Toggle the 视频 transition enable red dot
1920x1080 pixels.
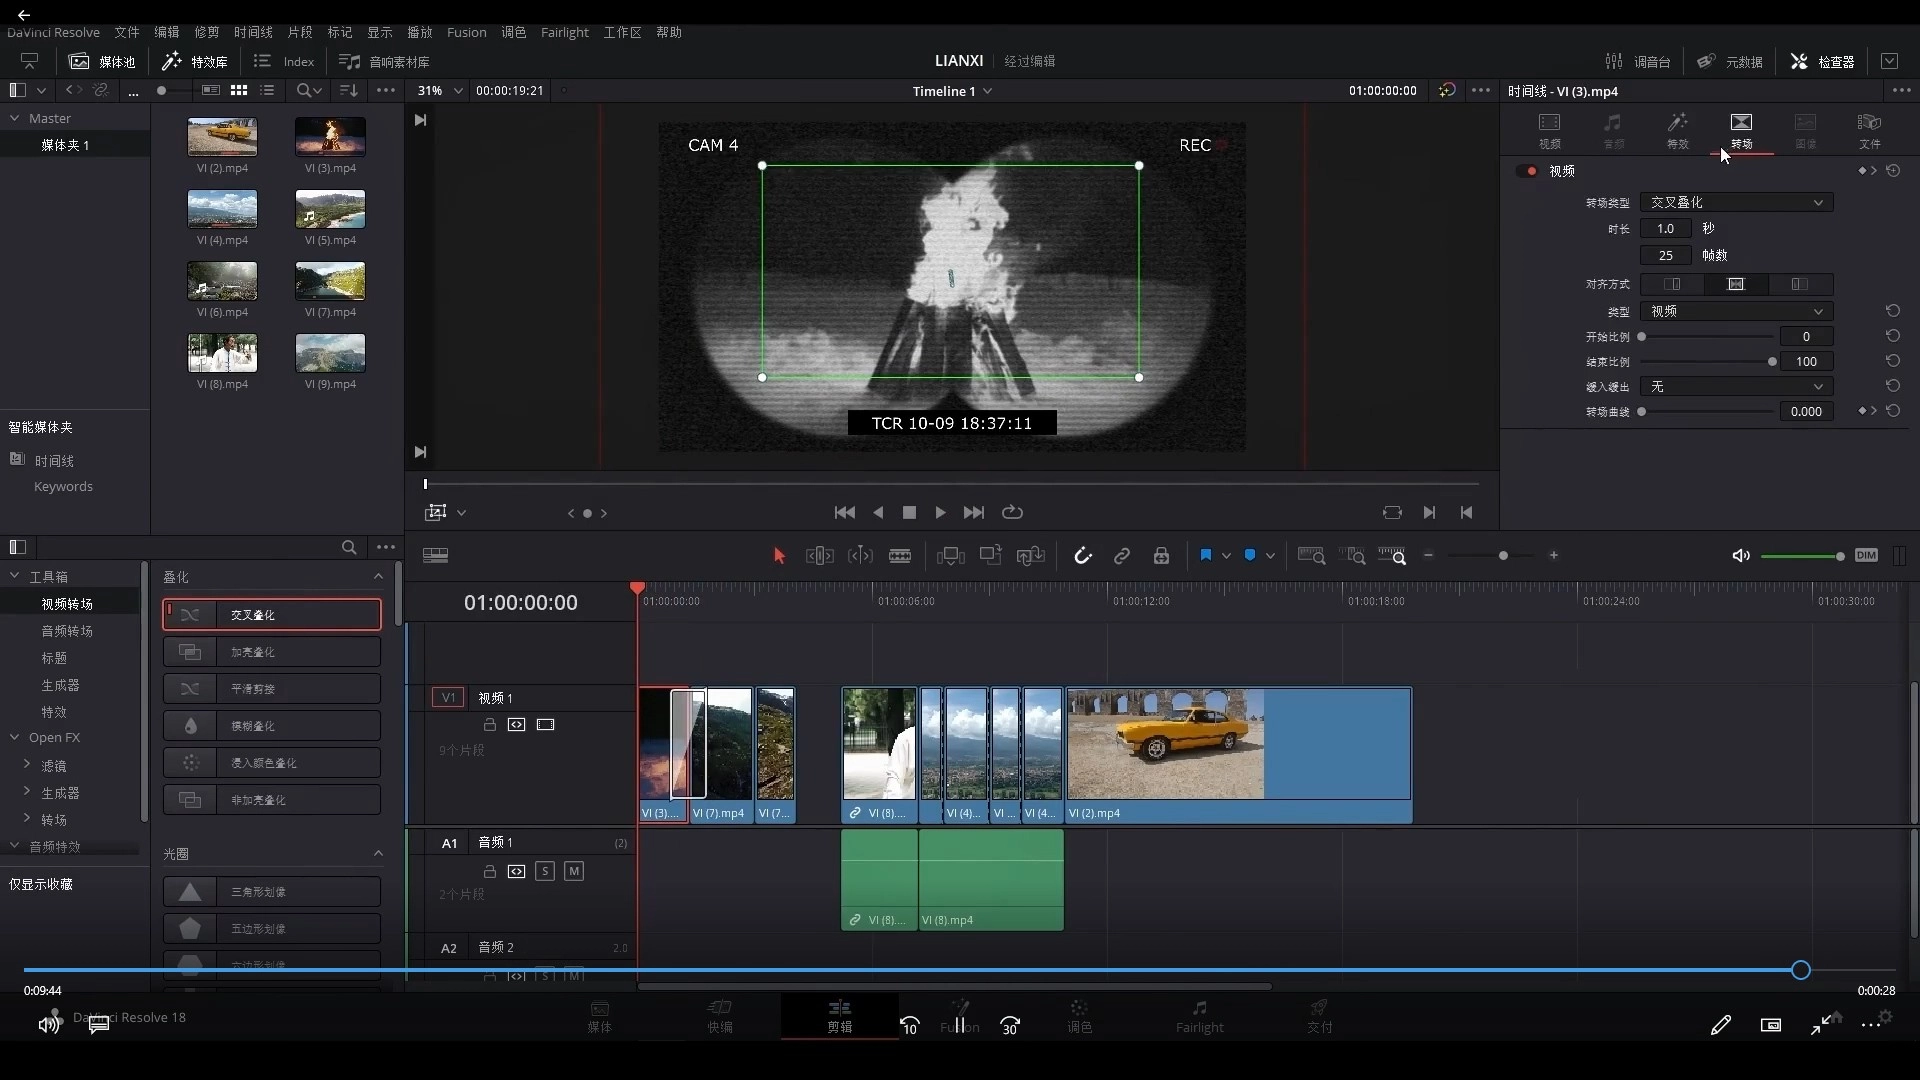point(1530,171)
